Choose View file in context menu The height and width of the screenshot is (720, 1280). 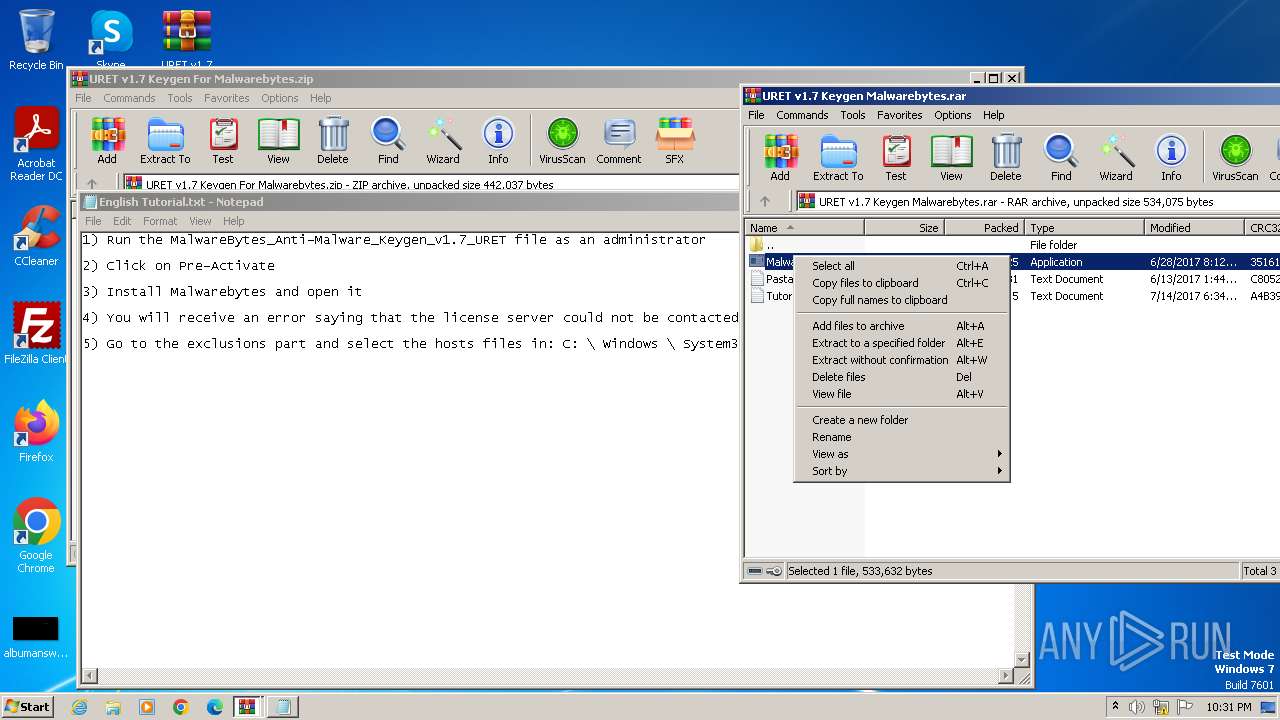click(x=901, y=394)
